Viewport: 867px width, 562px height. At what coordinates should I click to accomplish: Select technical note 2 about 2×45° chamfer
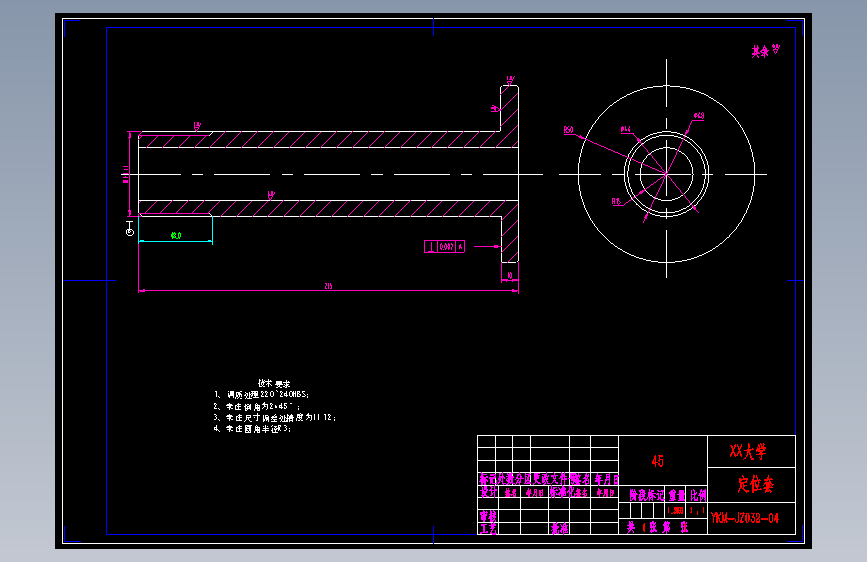click(257, 406)
